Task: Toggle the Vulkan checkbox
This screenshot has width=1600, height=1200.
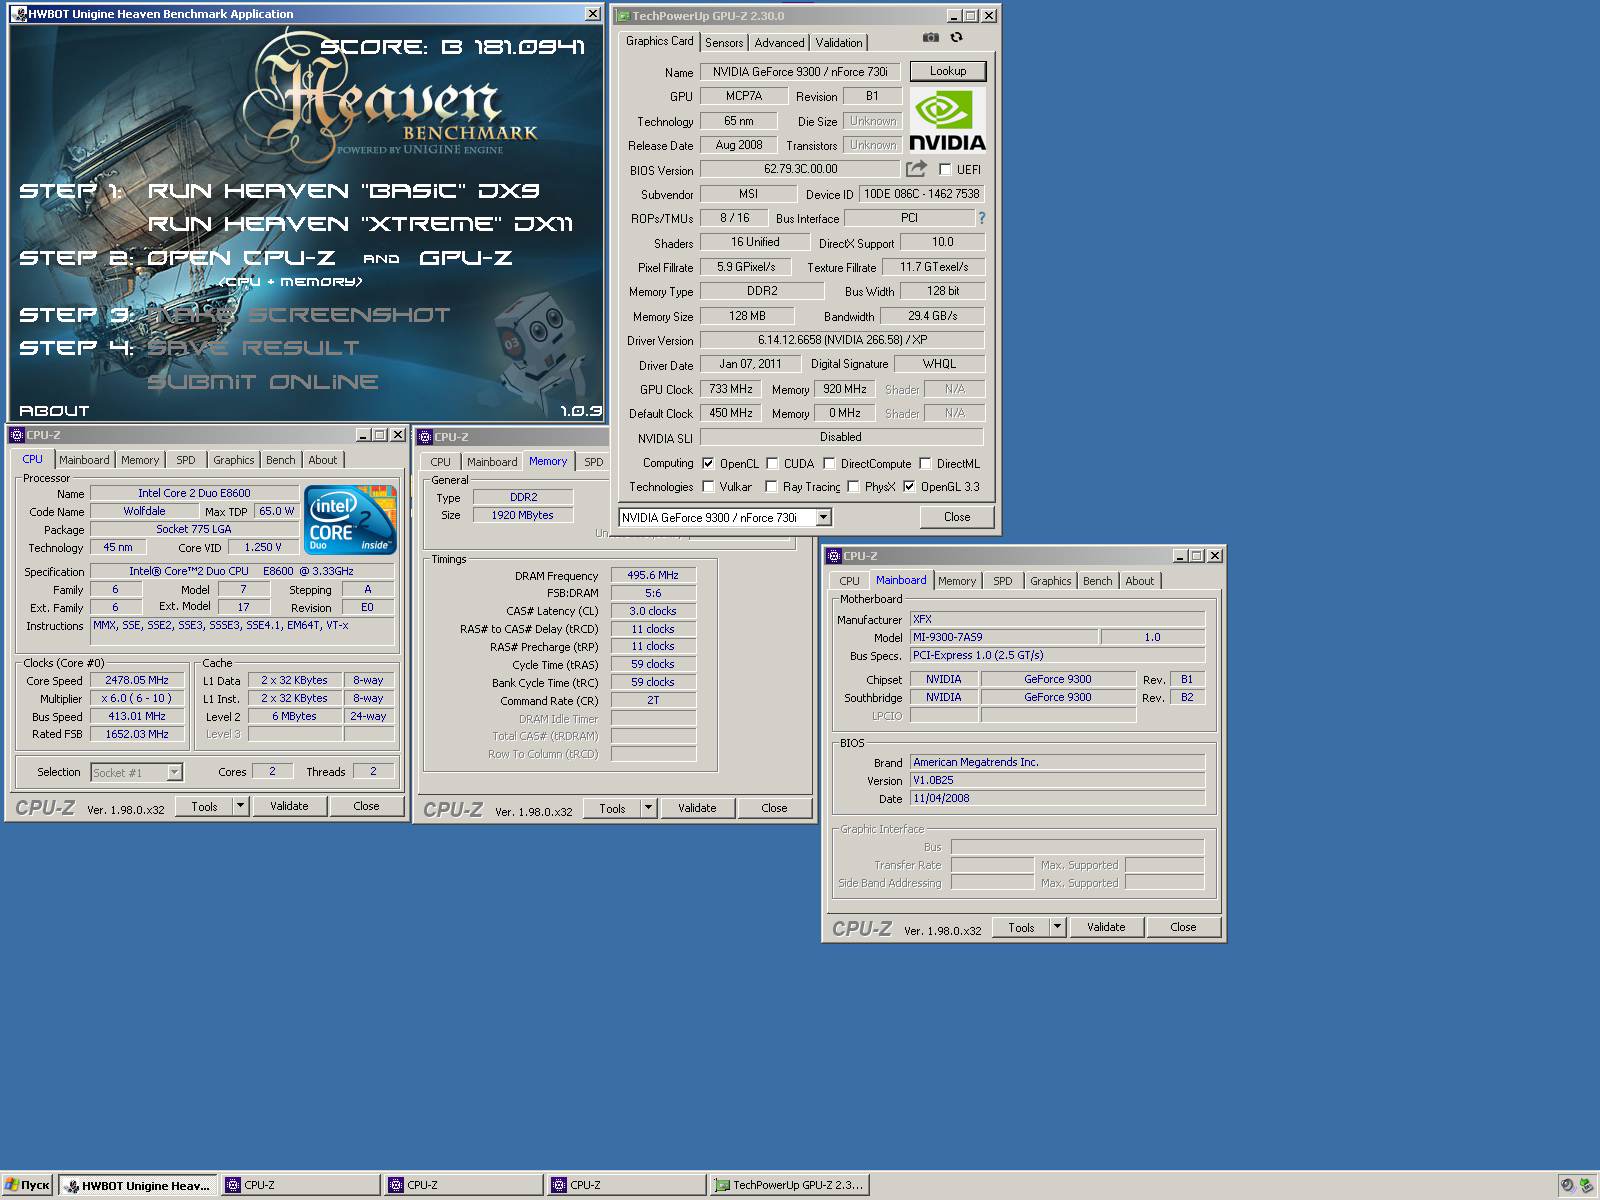Action: [708, 487]
